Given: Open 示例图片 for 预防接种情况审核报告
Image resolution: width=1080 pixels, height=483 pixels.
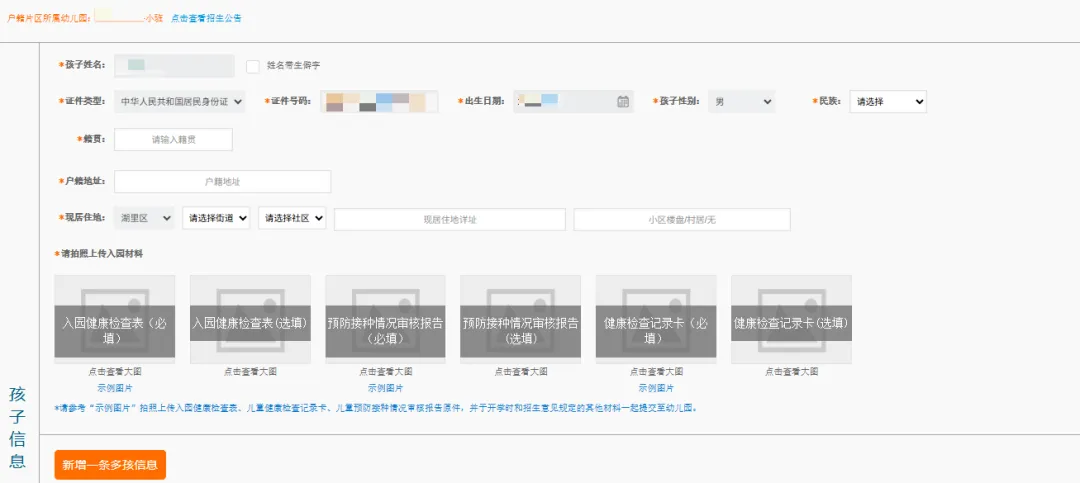Looking at the screenshot, I should (386, 388).
